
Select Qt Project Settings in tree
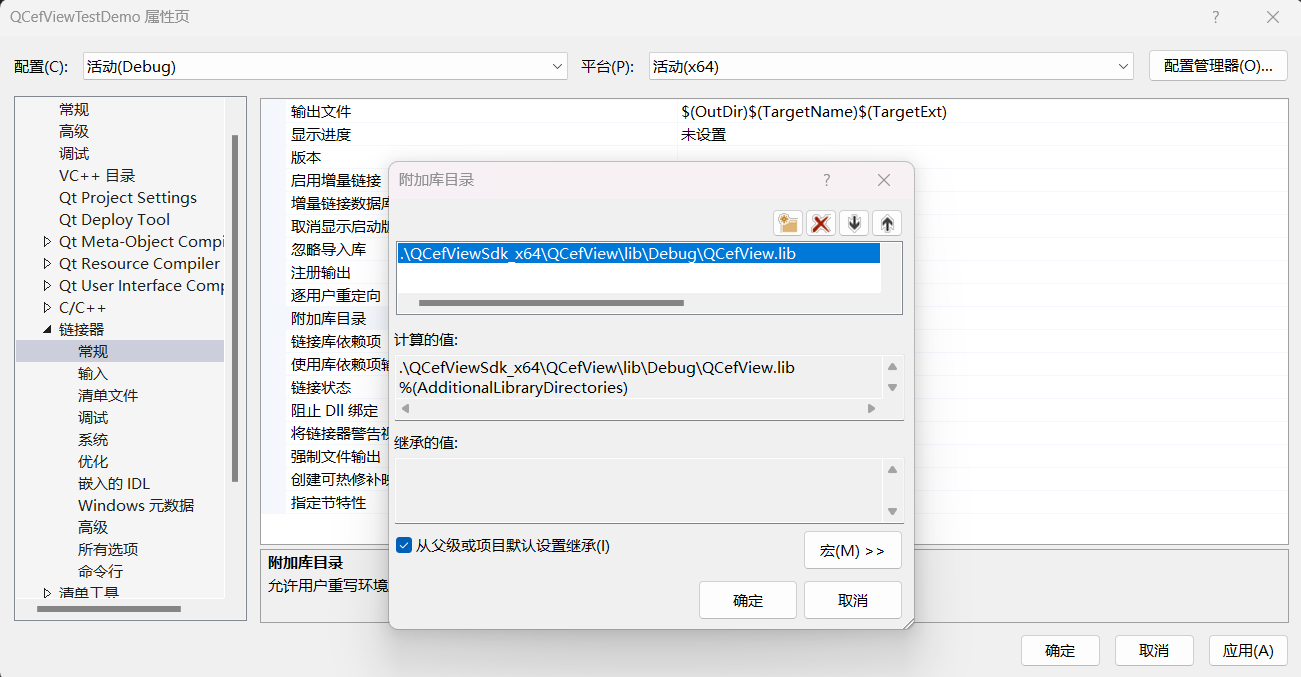[x=128, y=198]
